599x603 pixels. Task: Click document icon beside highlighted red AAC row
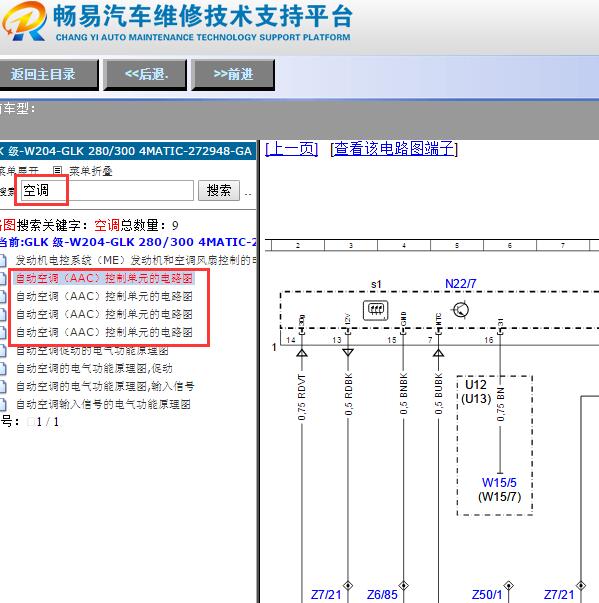(x=3, y=278)
